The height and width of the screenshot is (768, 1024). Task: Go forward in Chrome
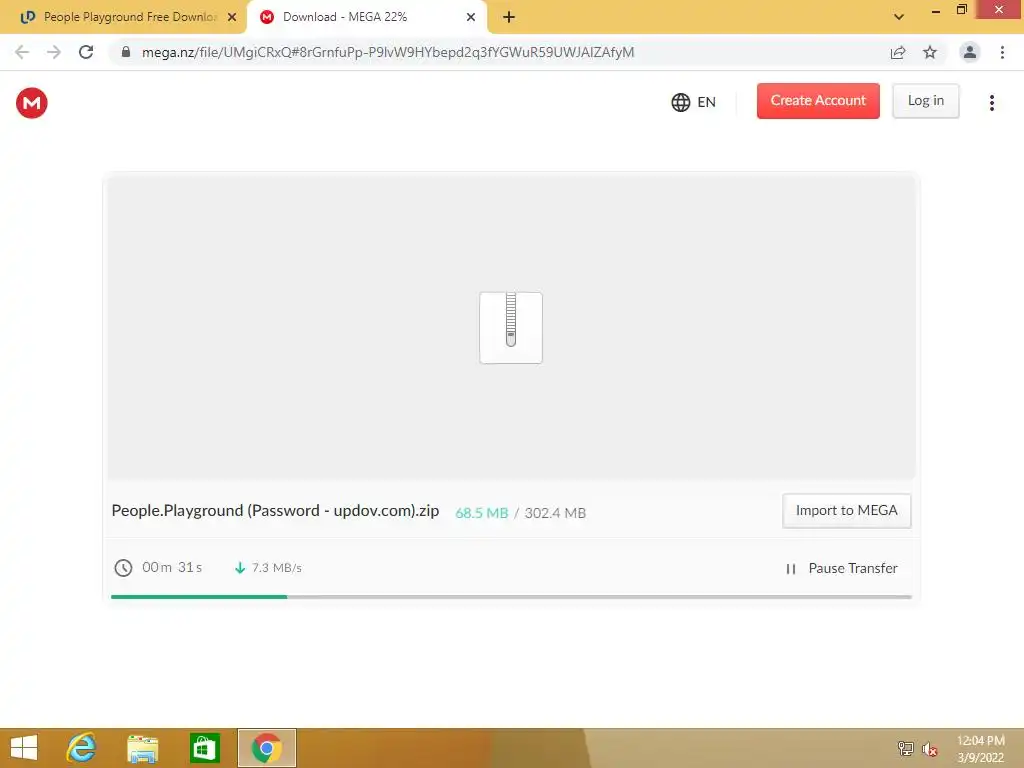[54, 52]
